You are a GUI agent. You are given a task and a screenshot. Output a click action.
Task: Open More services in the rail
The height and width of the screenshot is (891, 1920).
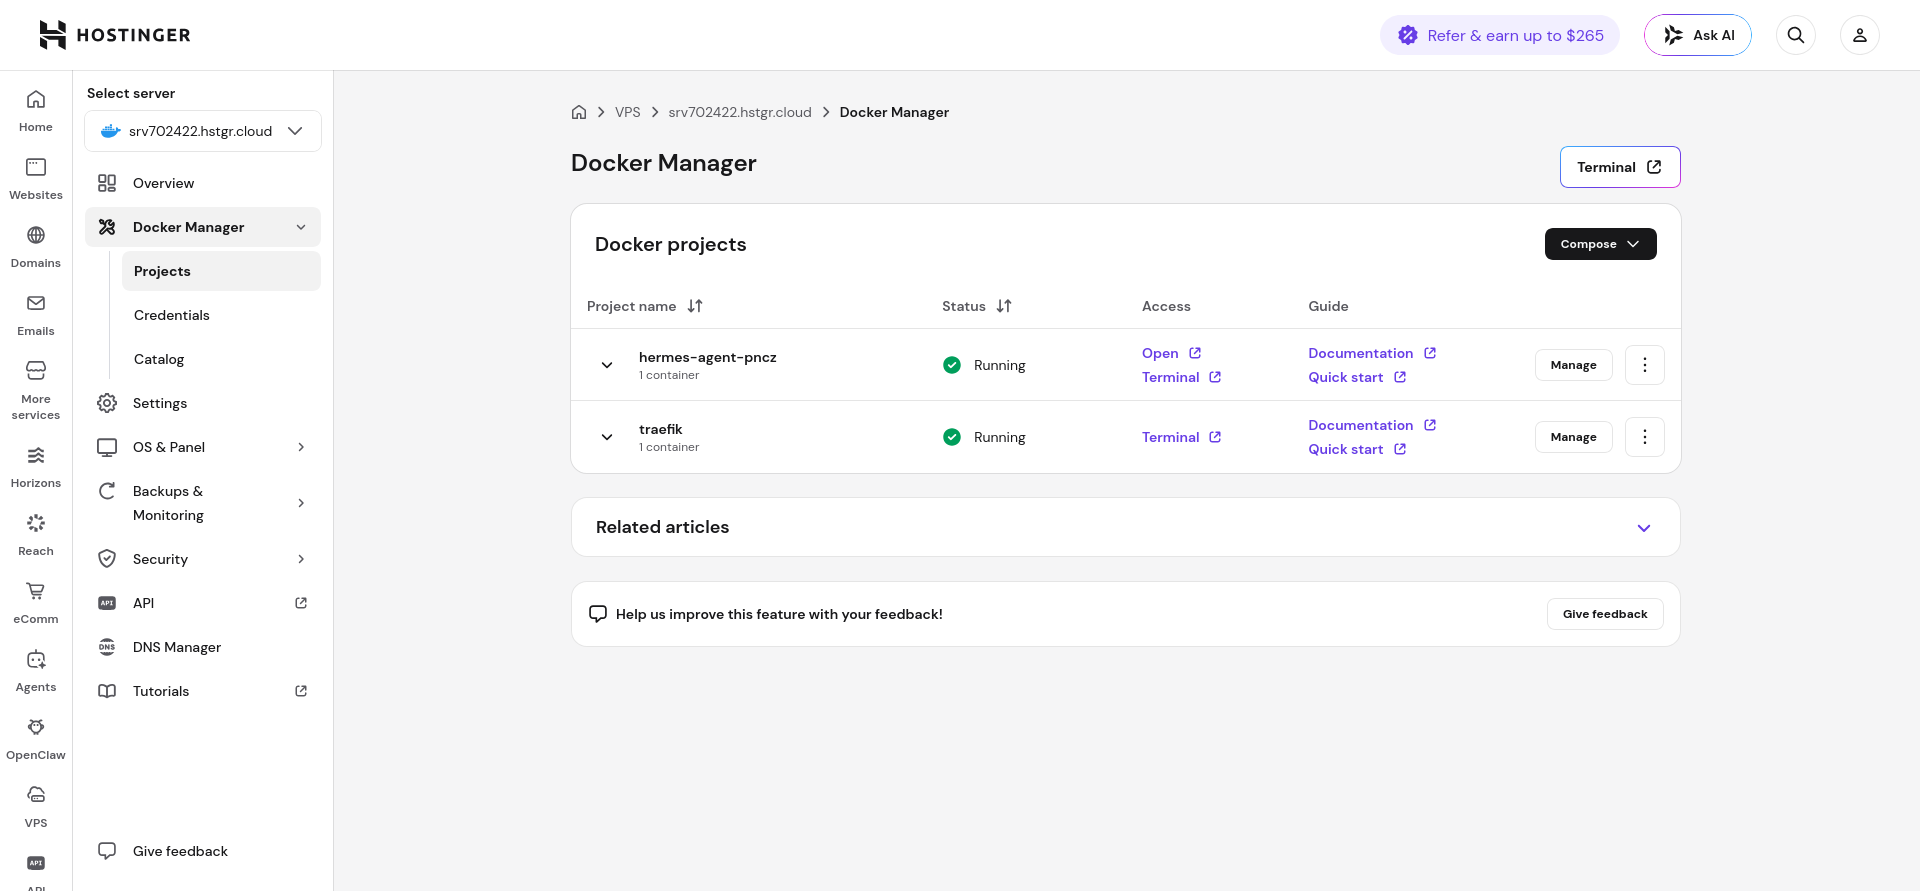coord(36,391)
